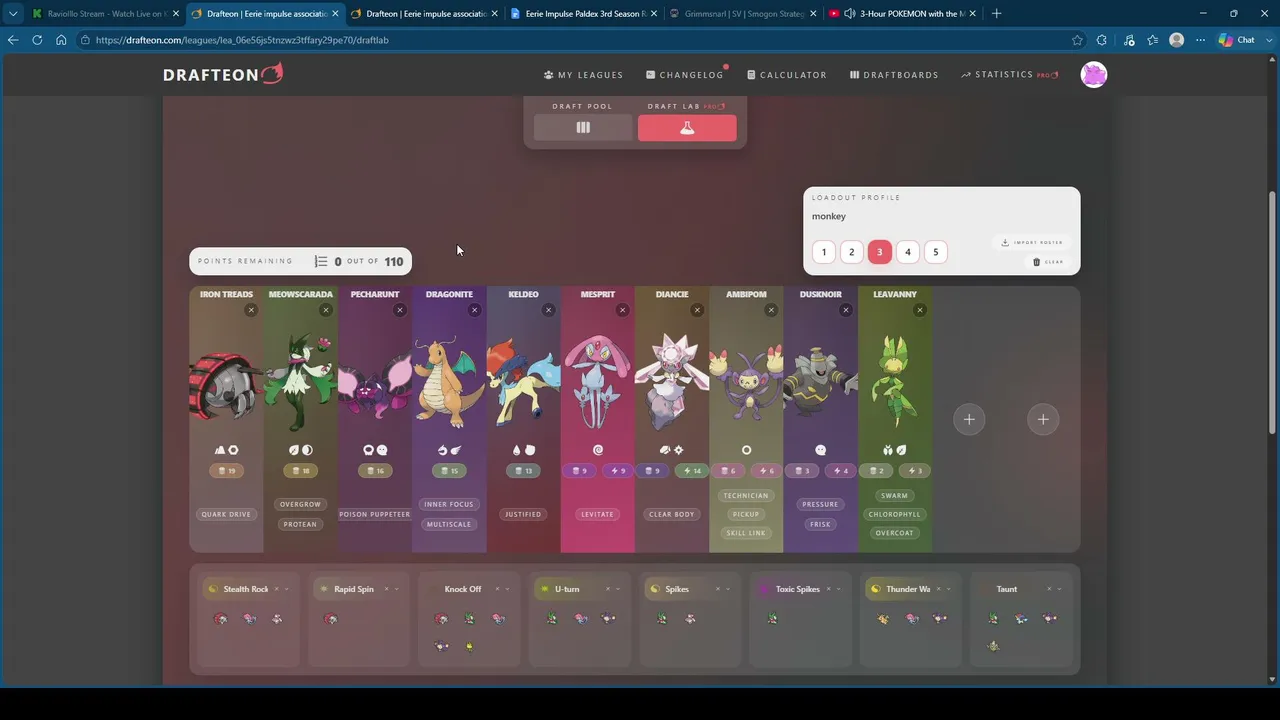Open the Calculator page
The width and height of the screenshot is (1280, 720).
point(787,75)
